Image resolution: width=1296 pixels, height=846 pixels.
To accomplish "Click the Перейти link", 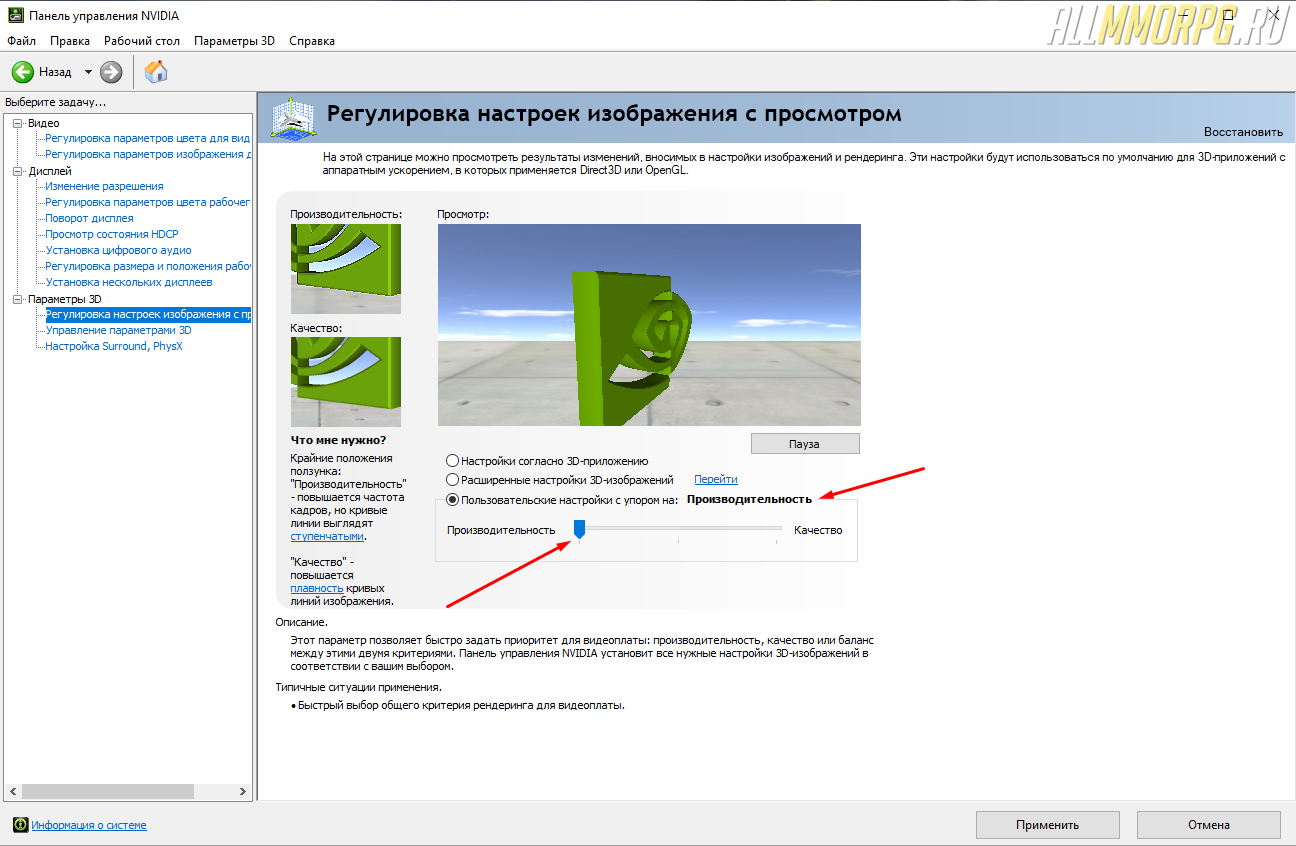I will point(715,480).
